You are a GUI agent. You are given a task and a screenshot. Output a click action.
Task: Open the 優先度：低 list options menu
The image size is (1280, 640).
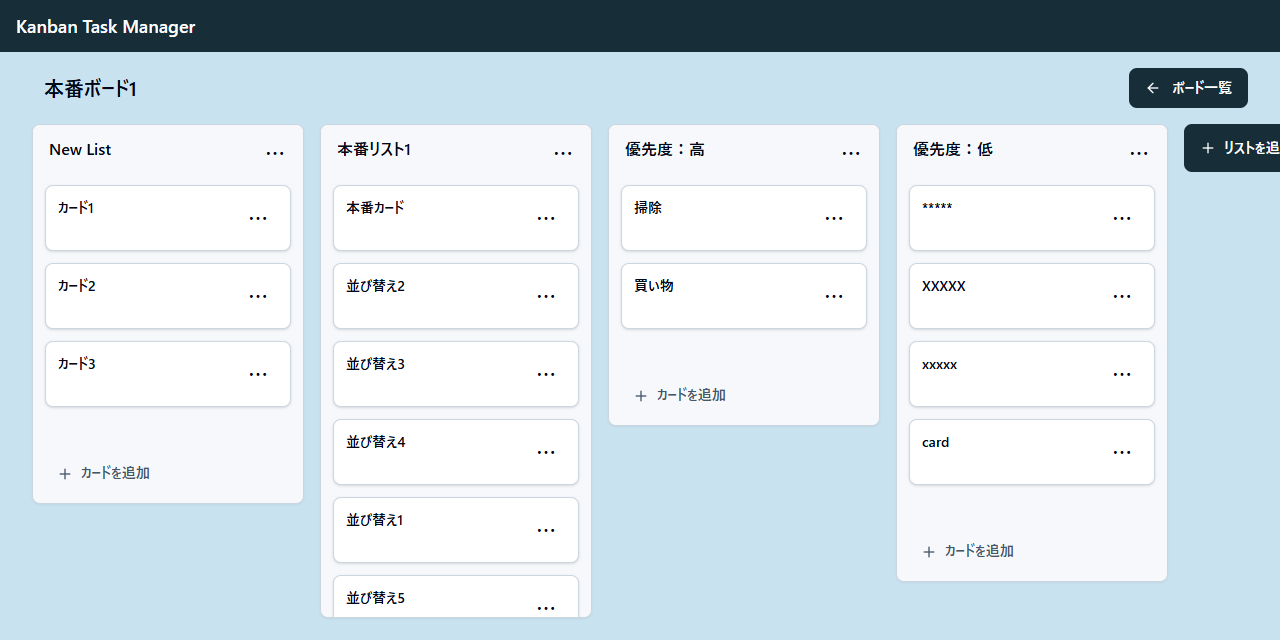coord(1139,153)
